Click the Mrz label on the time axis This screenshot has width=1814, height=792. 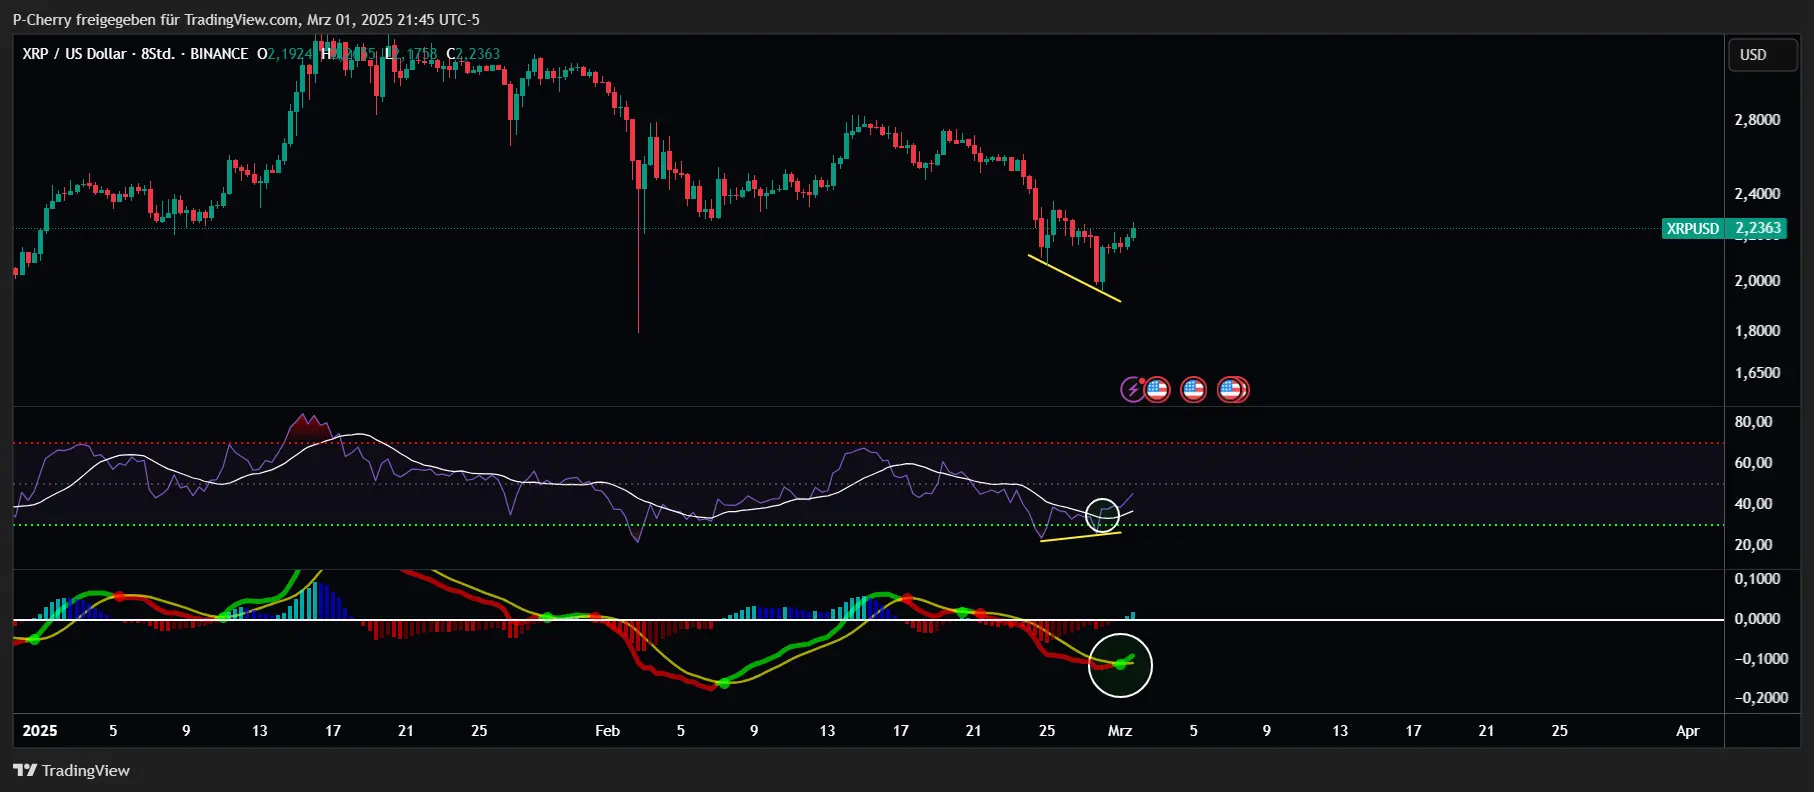click(1120, 731)
